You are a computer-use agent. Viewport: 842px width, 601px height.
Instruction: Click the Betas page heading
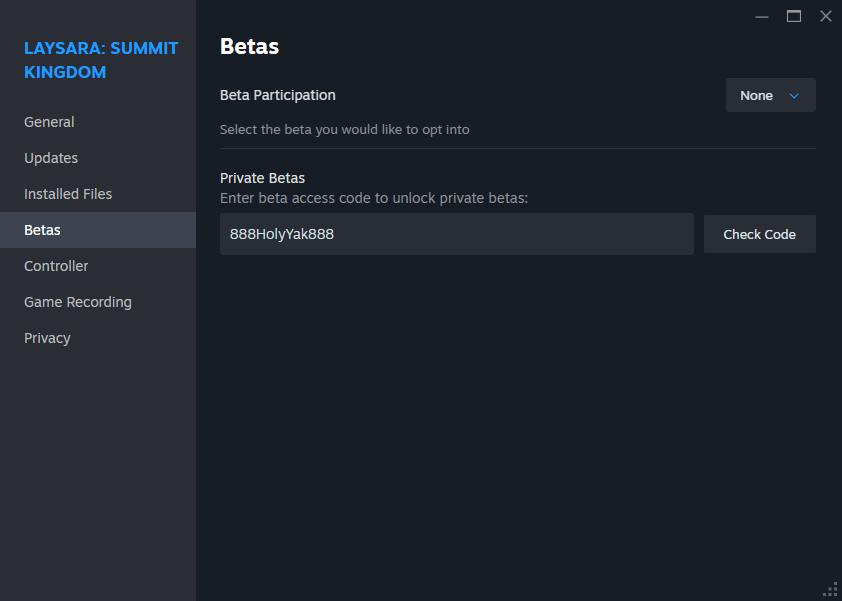(x=249, y=46)
